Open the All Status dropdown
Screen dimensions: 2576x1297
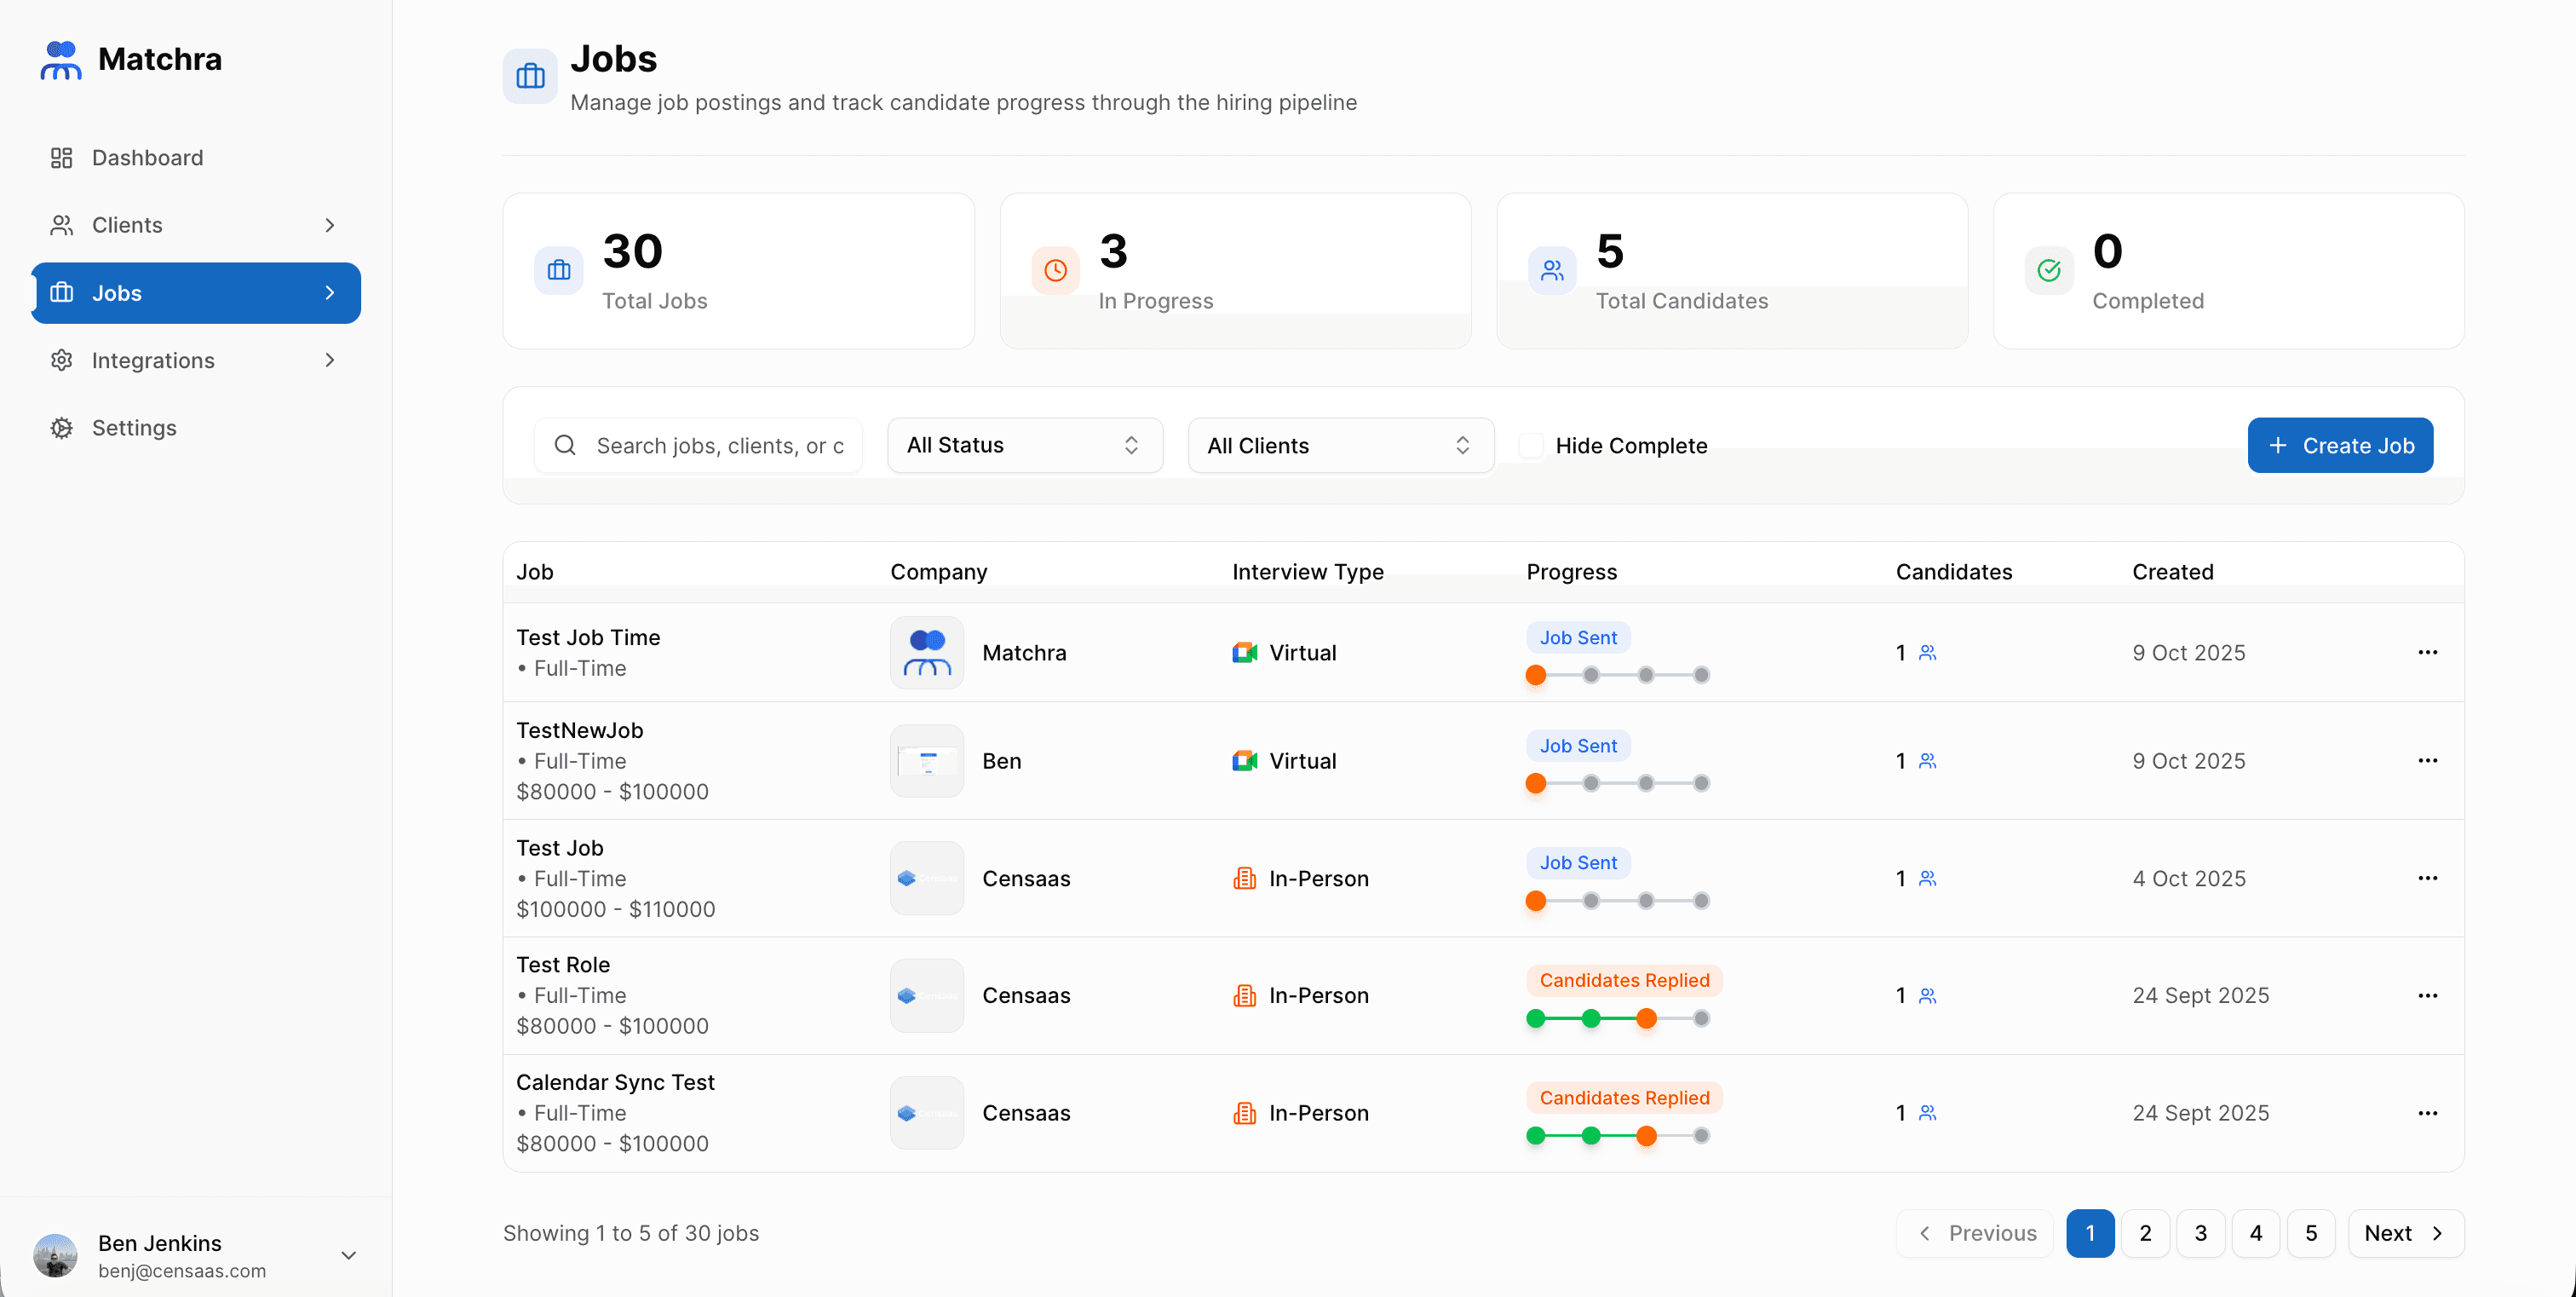[x=1024, y=446]
